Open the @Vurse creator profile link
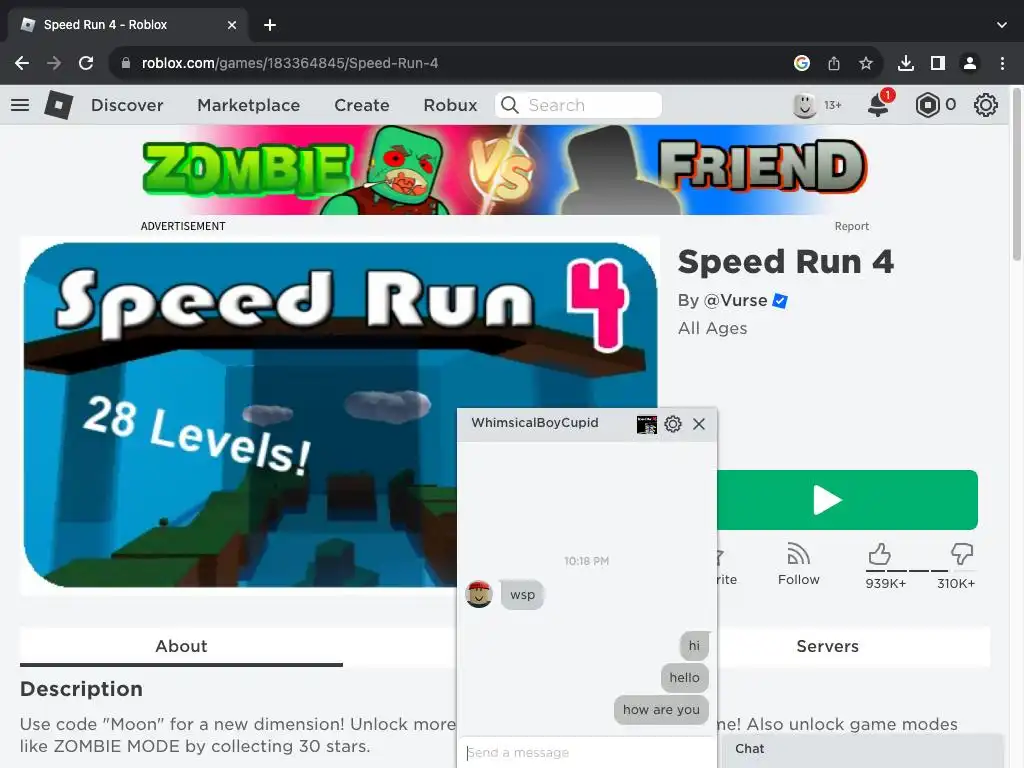This screenshot has height=768, width=1024. click(735, 300)
